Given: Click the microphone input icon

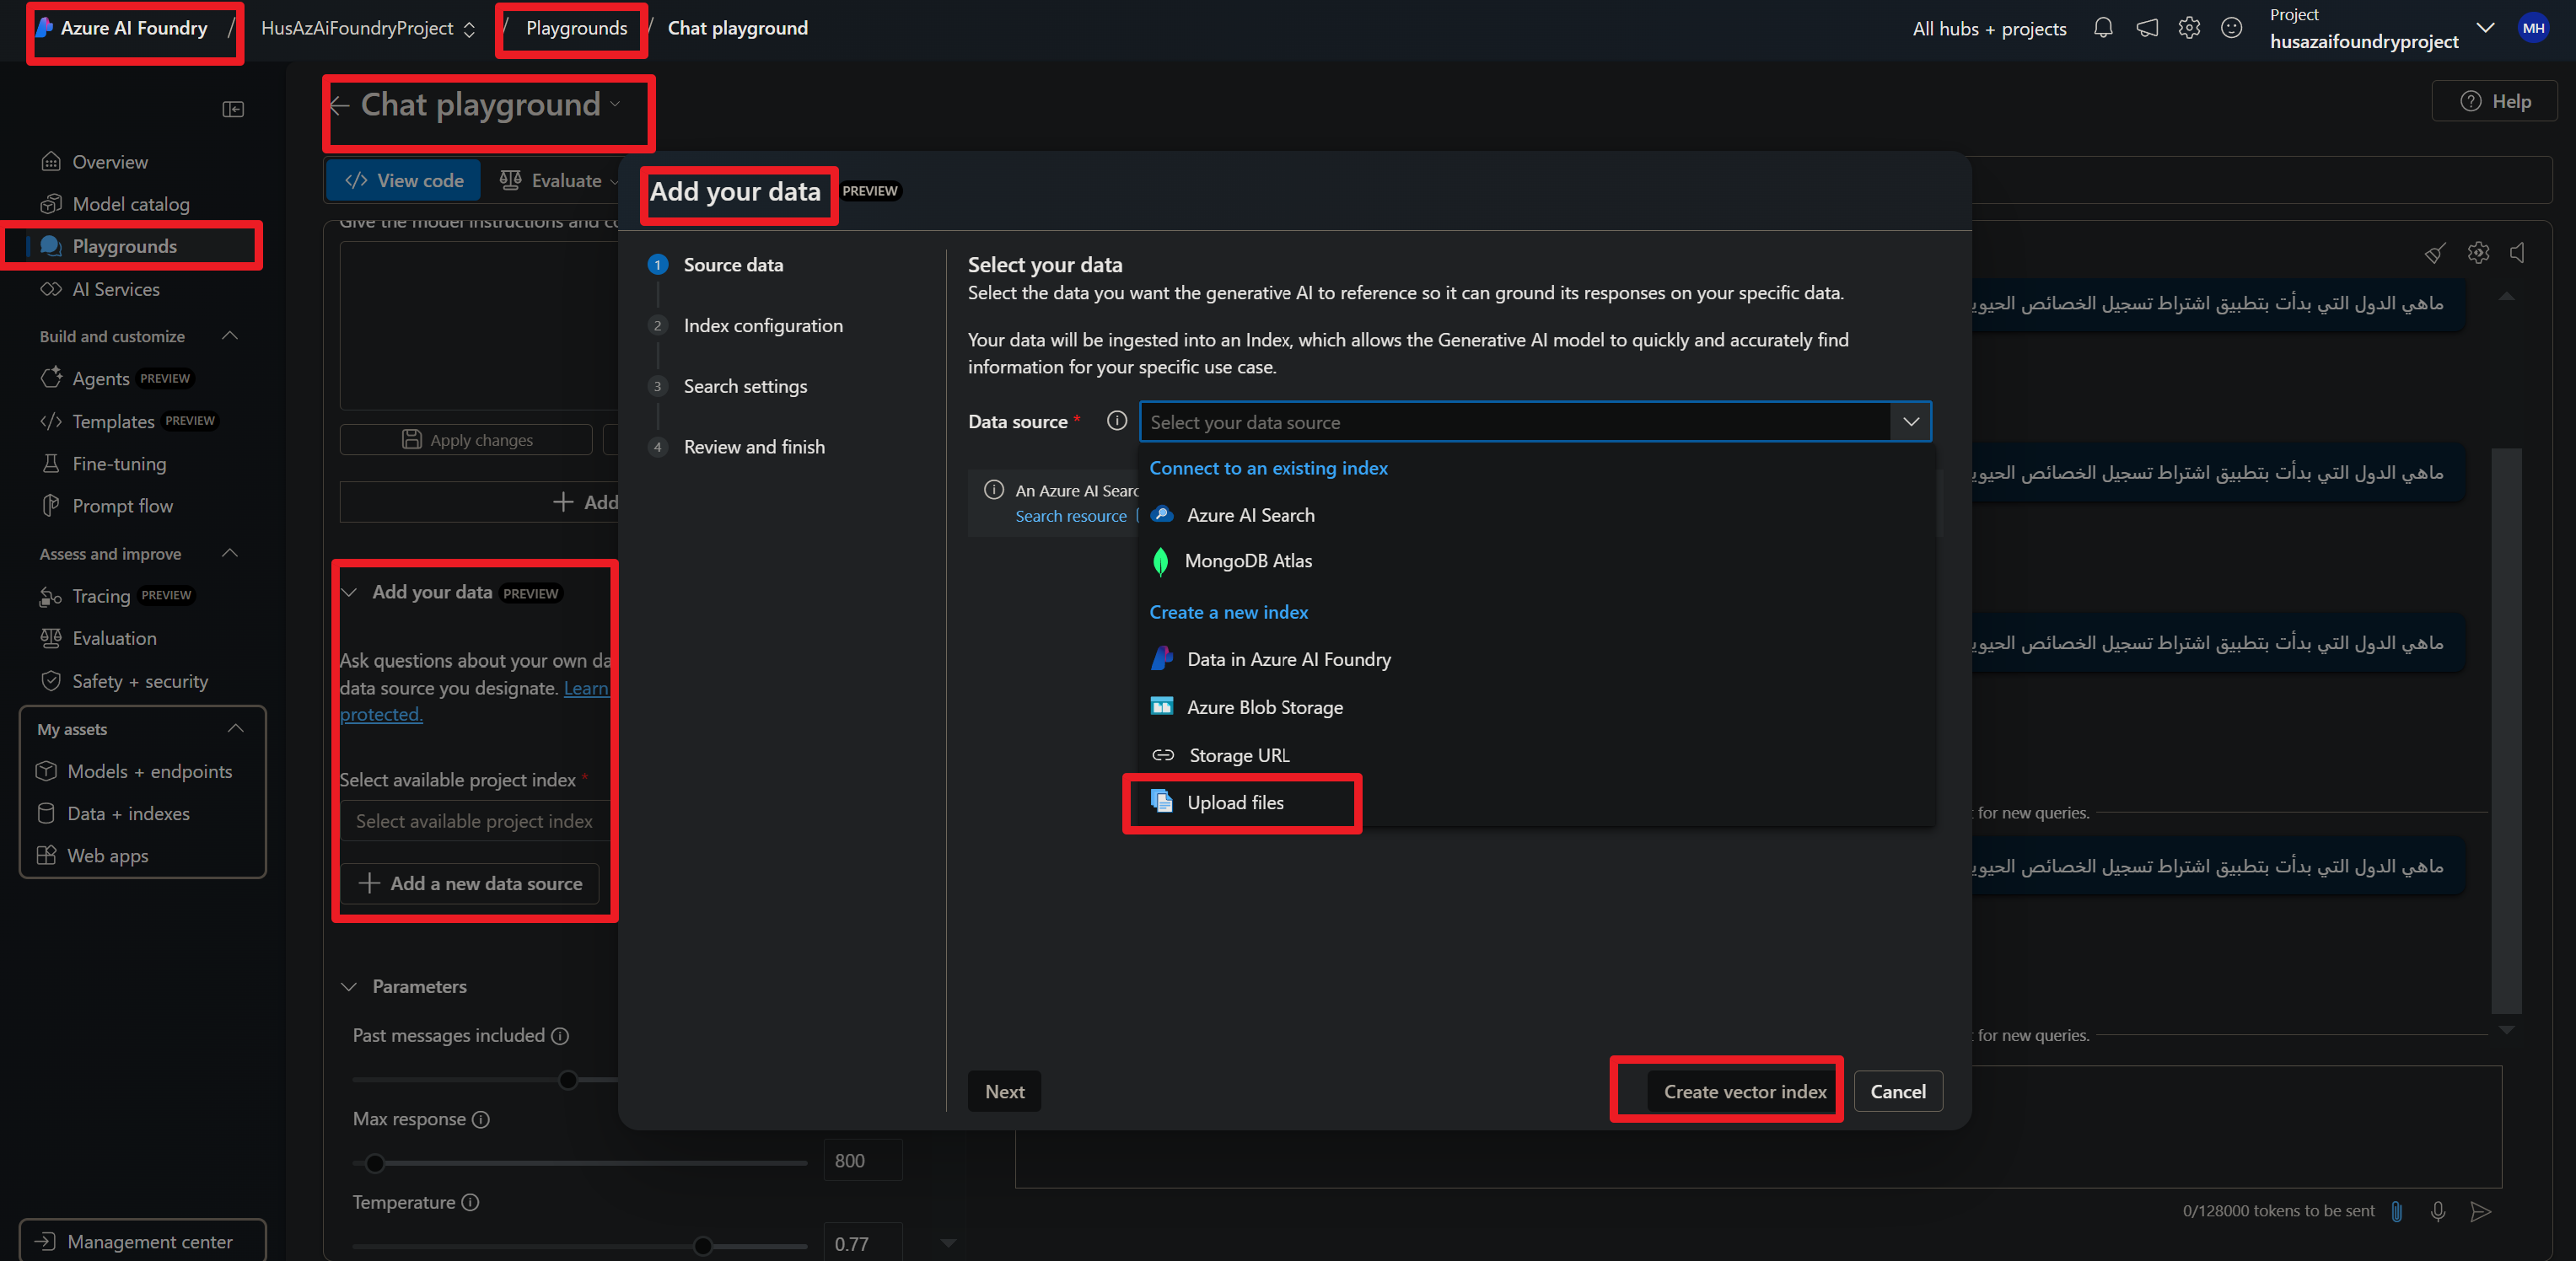Looking at the screenshot, I should [2438, 1211].
